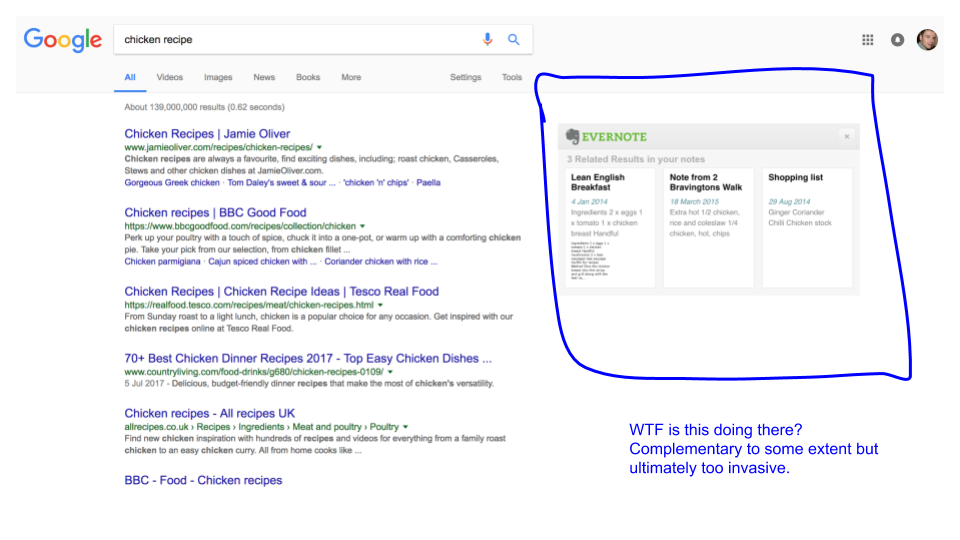Switch to the Videos tab
Image resolution: width=960 pixels, height=540 pixels.
[x=170, y=77]
